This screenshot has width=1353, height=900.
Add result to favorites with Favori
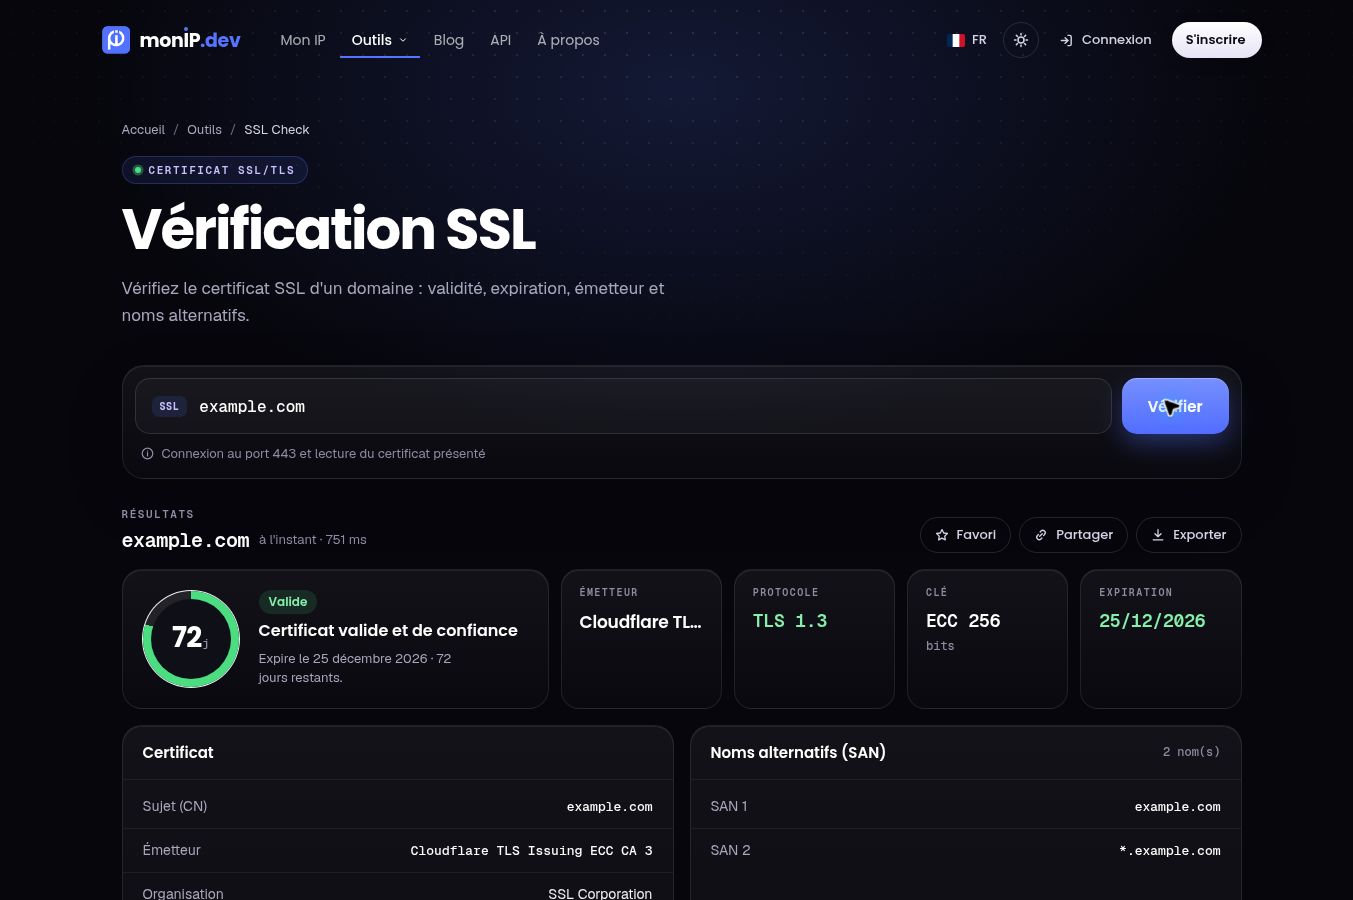pos(965,535)
